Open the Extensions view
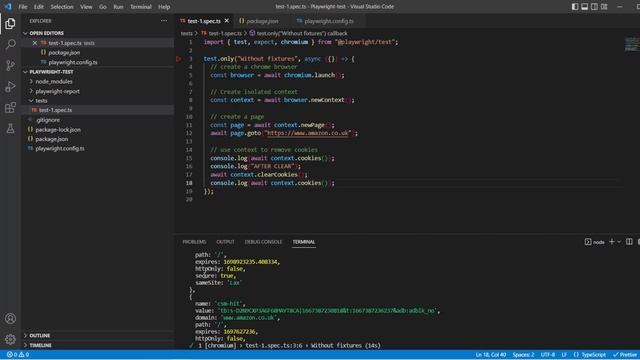 tap(10, 108)
